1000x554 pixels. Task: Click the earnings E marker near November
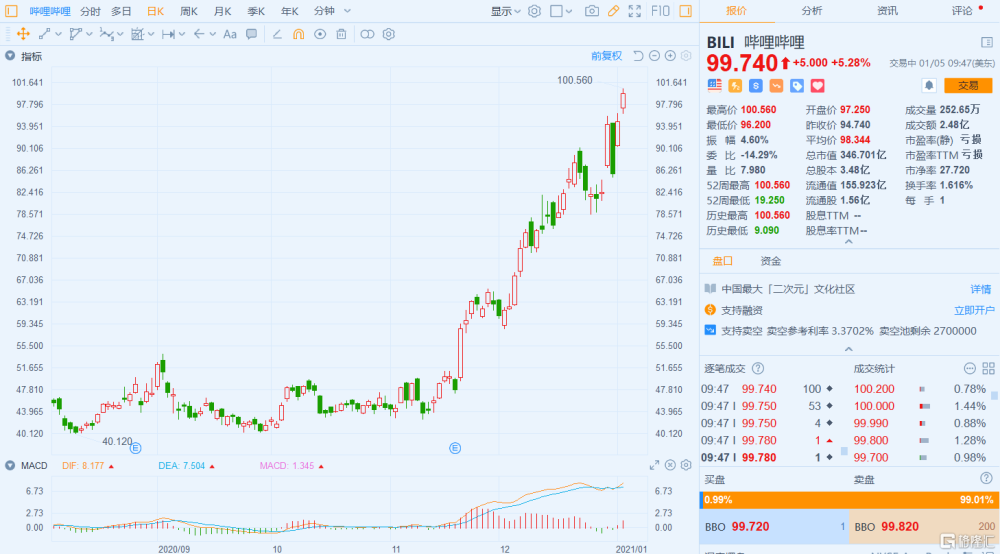pyautogui.click(x=455, y=448)
